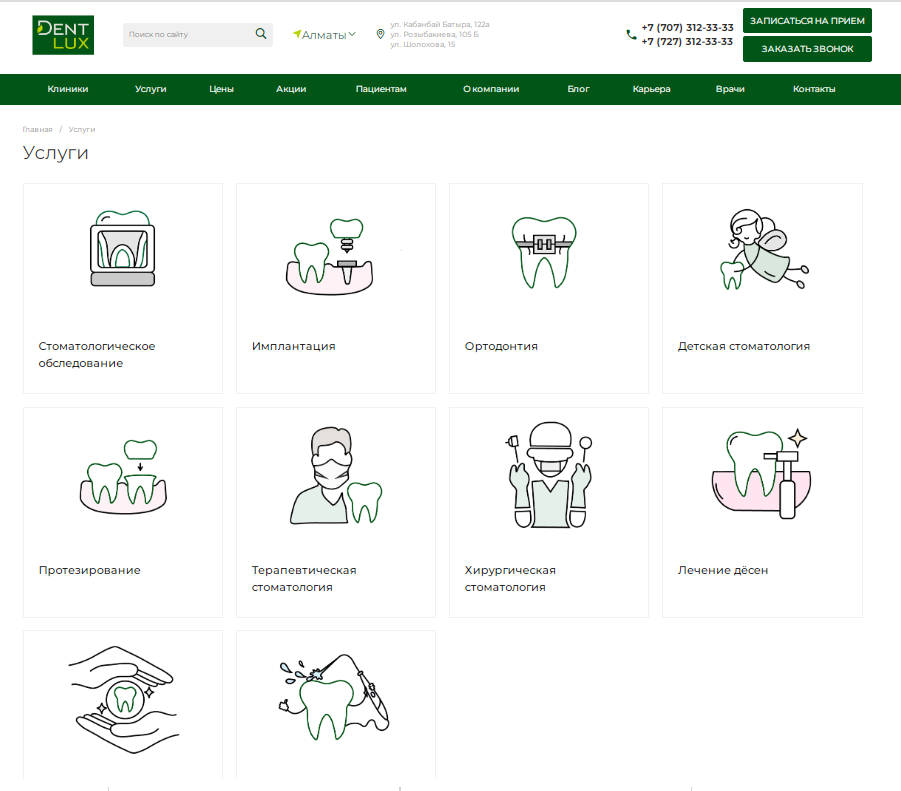The image size is (901, 791).
Task: Click the ул. Кабанбай Батыра, 122а address
Action: pyautogui.click(x=440, y=24)
